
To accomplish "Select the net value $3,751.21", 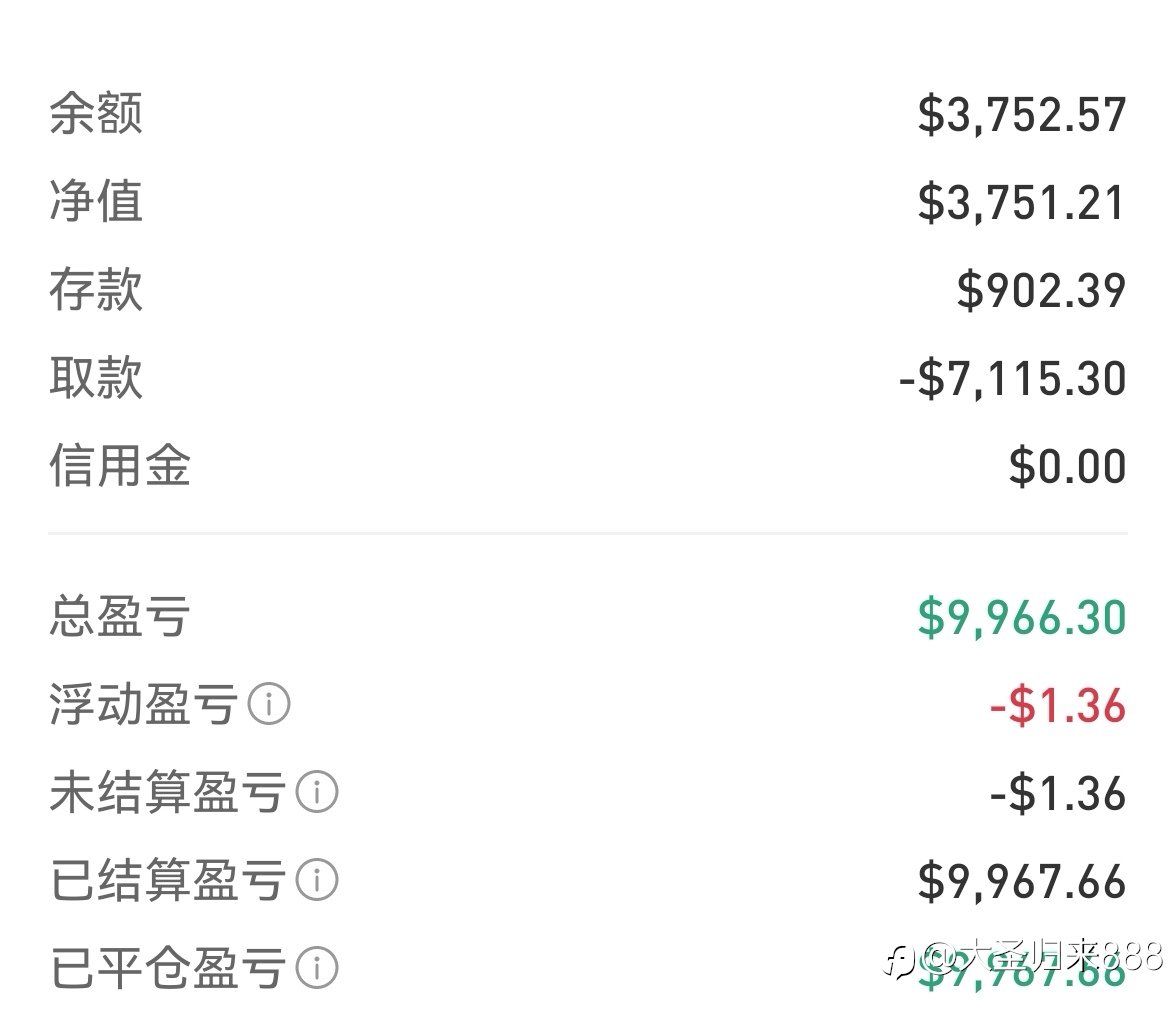I will (1022, 203).
